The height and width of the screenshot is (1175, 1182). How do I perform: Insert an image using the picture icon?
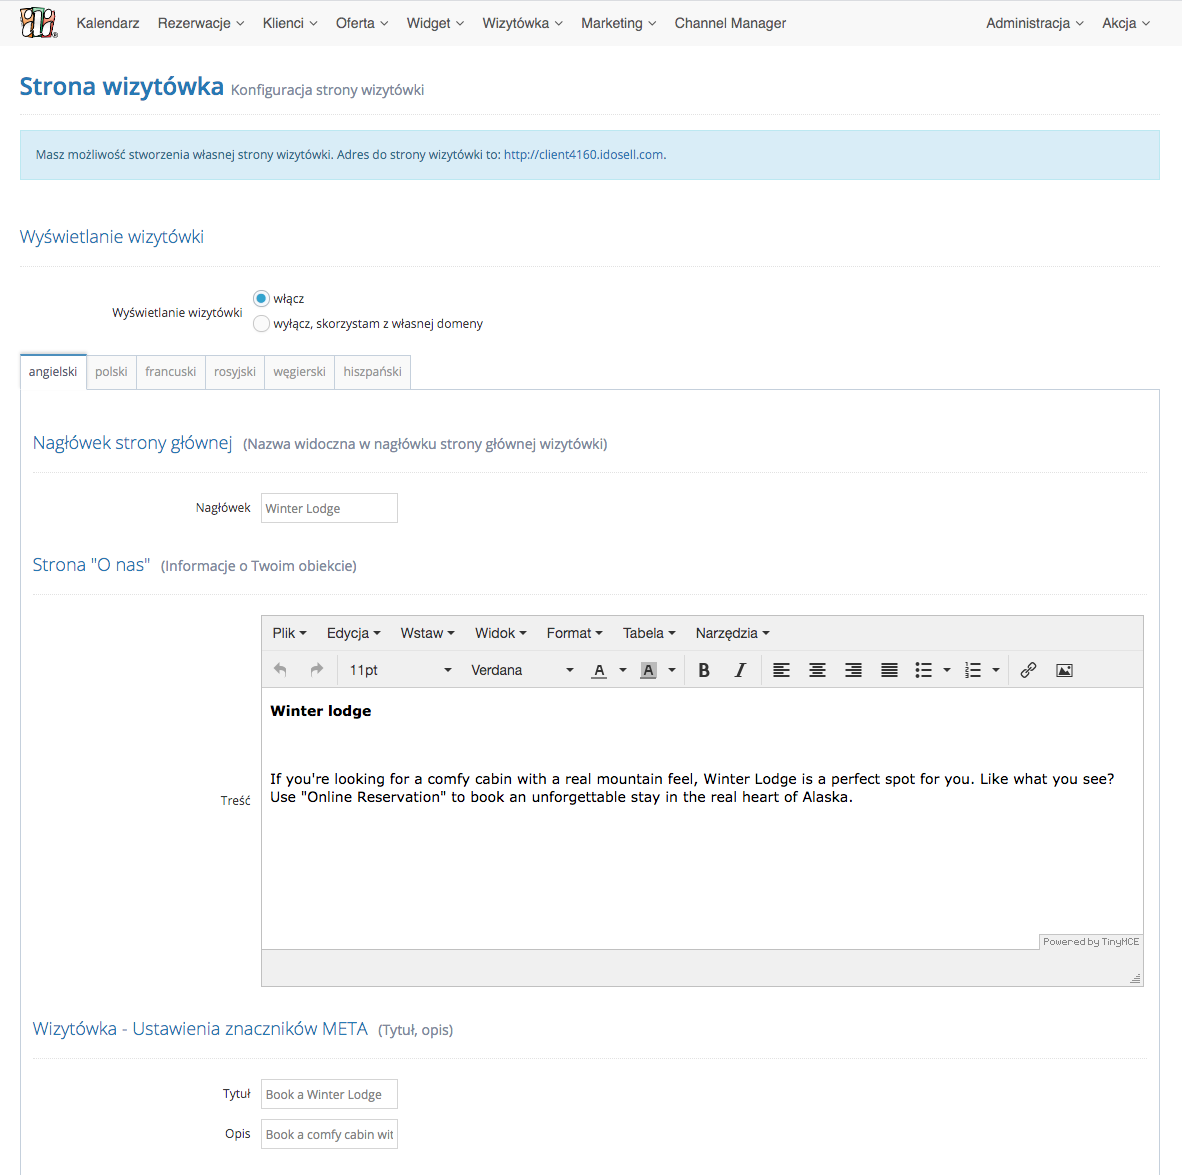point(1064,670)
